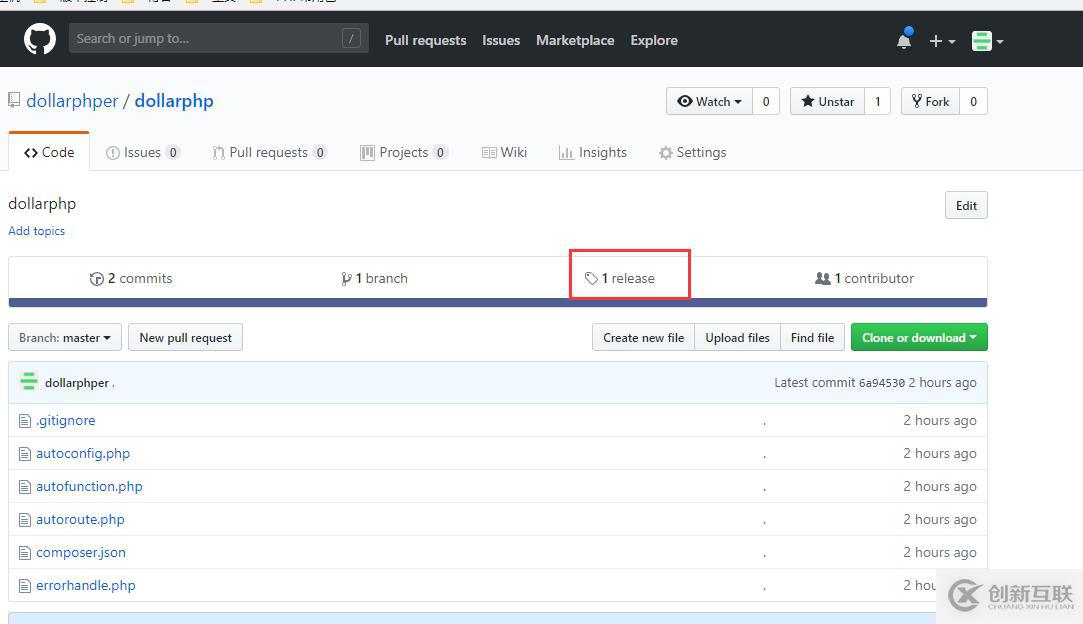Click file icon beside errorhandle.php

pos(25,586)
